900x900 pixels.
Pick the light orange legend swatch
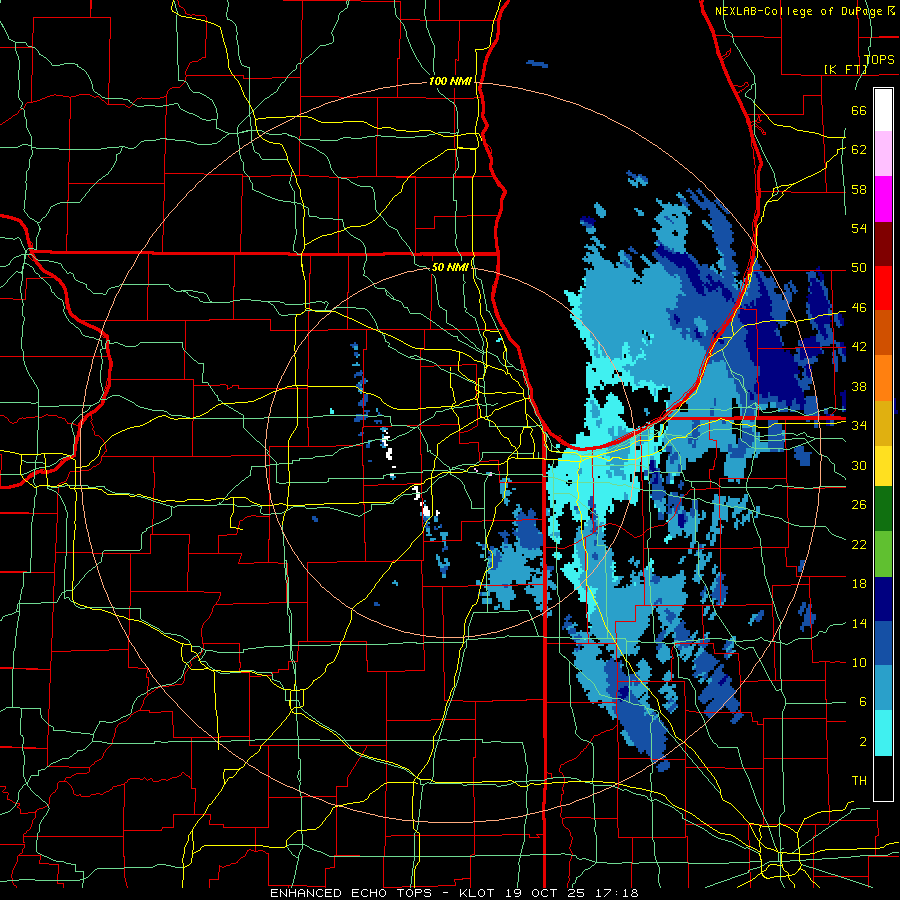[x=883, y=378]
